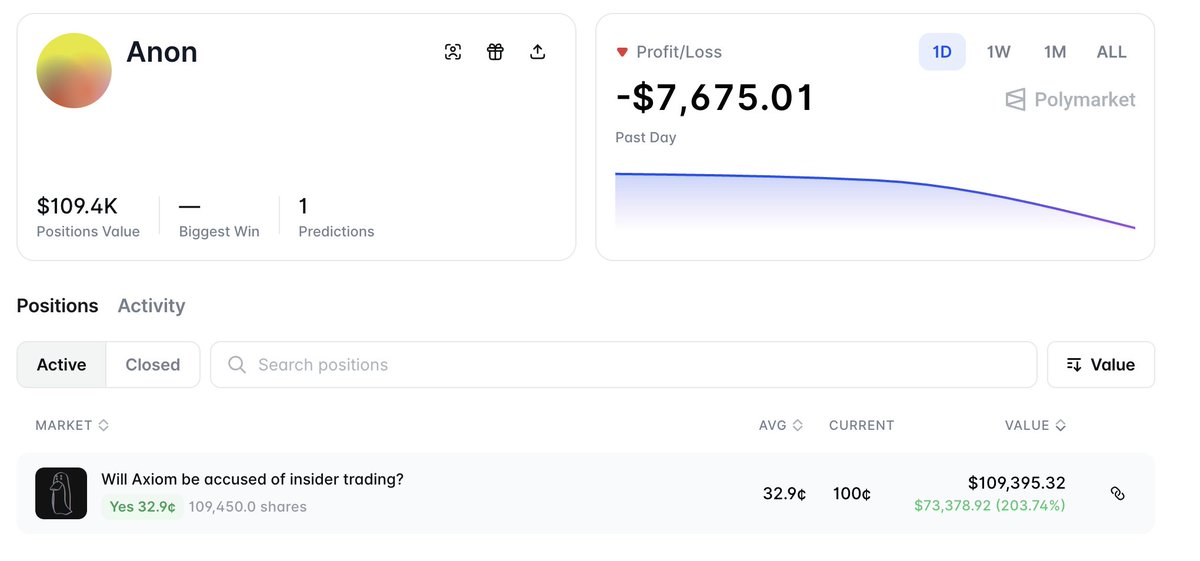Switch to the Activity tab

151,306
